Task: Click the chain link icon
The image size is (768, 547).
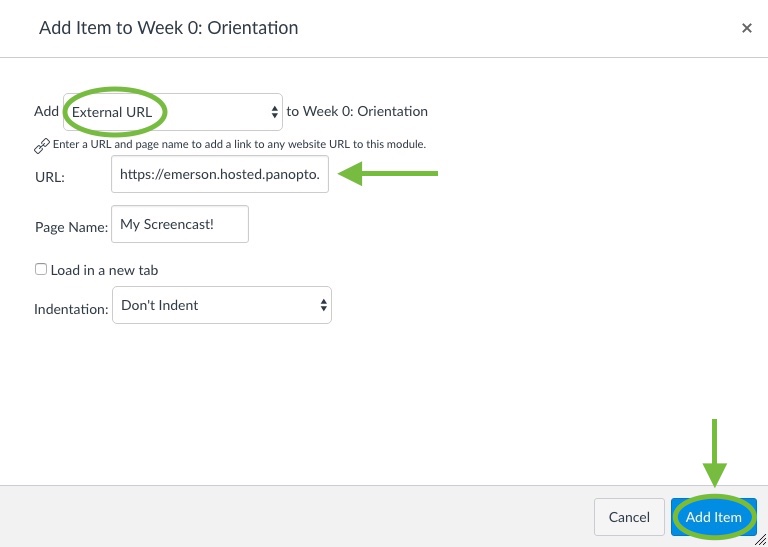Action: (x=42, y=146)
